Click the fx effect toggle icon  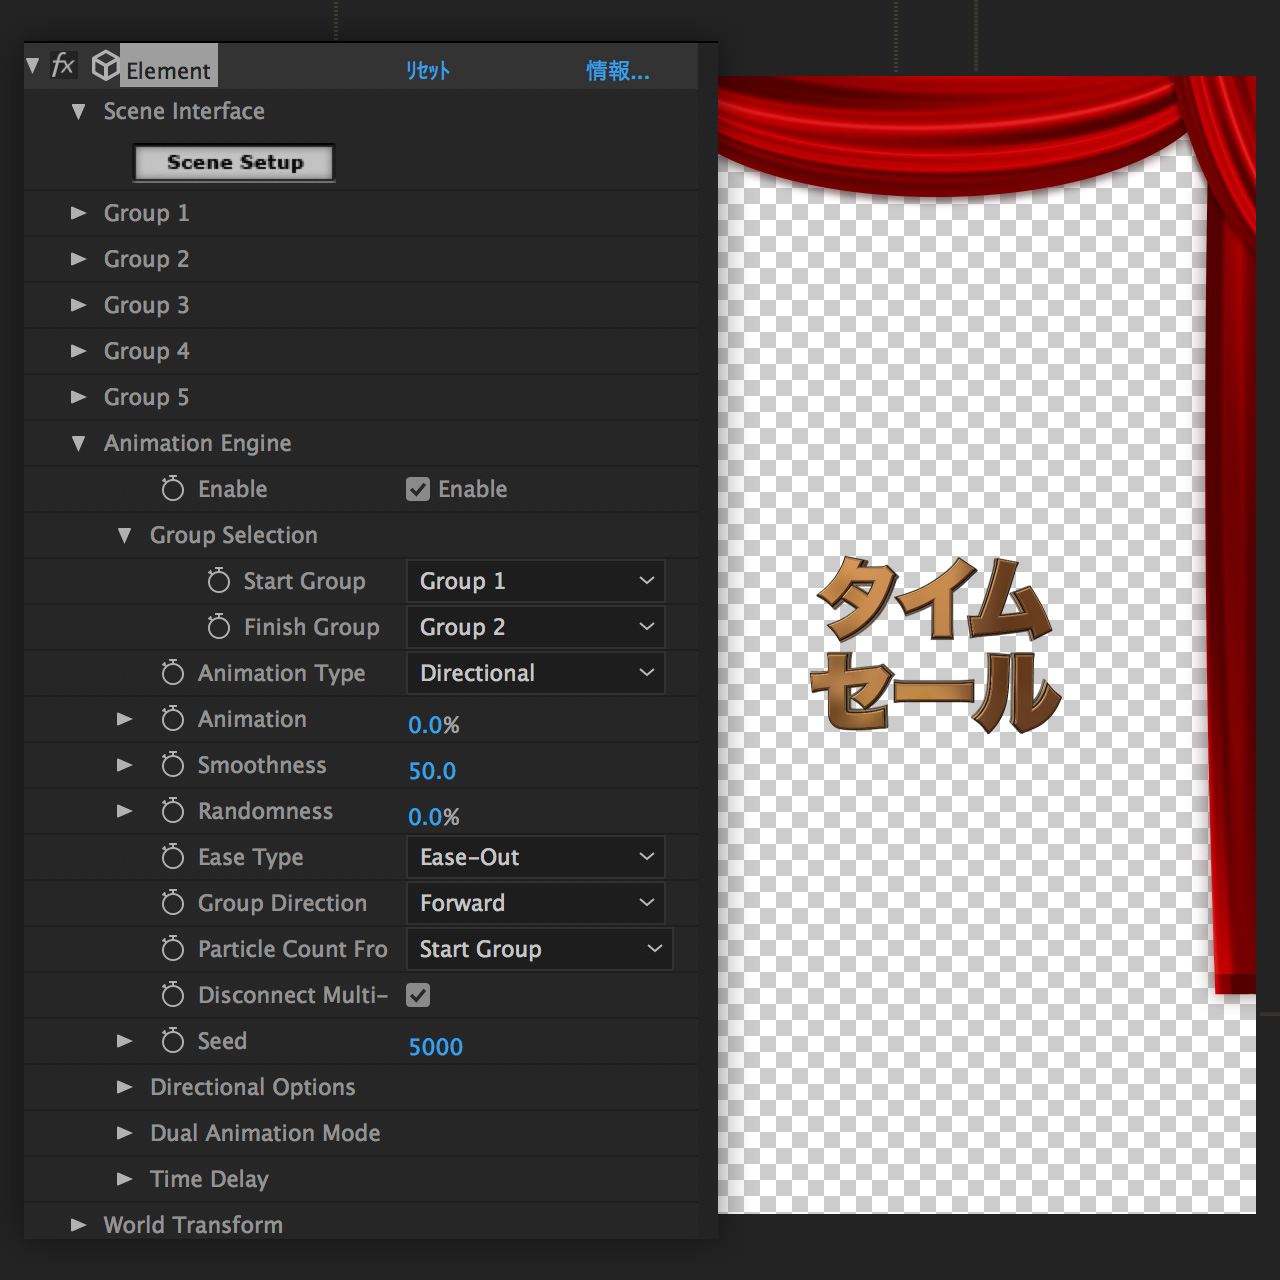coord(63,66)
